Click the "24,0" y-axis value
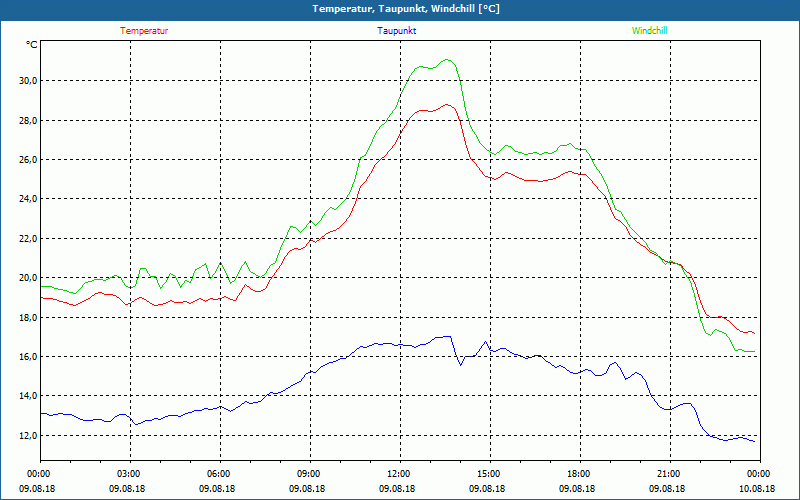This screenshot has width=800, height=500. 28,198
